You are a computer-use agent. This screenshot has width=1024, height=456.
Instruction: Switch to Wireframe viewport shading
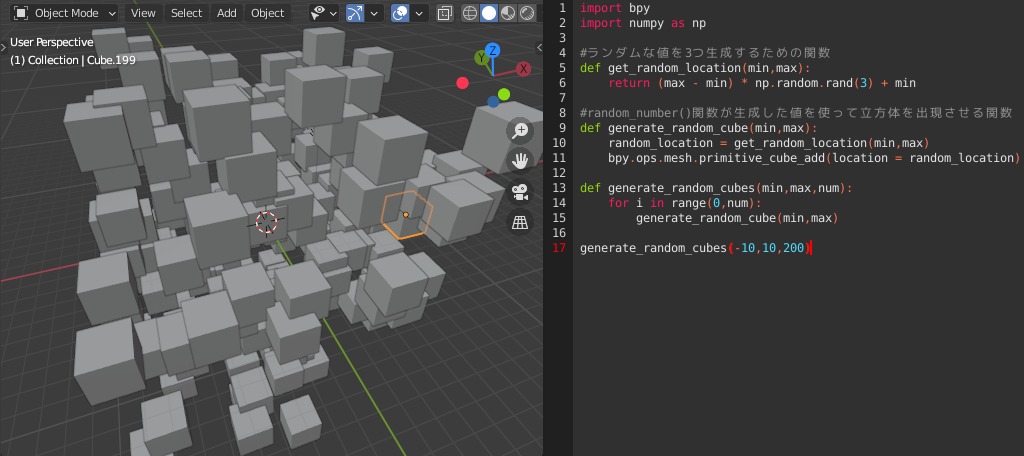pos(470,12)
